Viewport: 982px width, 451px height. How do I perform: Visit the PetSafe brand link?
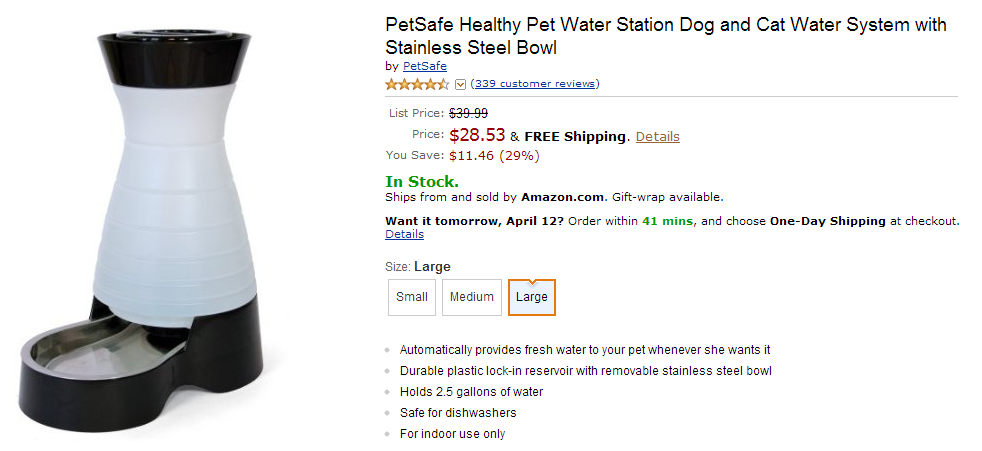(425, 66)
